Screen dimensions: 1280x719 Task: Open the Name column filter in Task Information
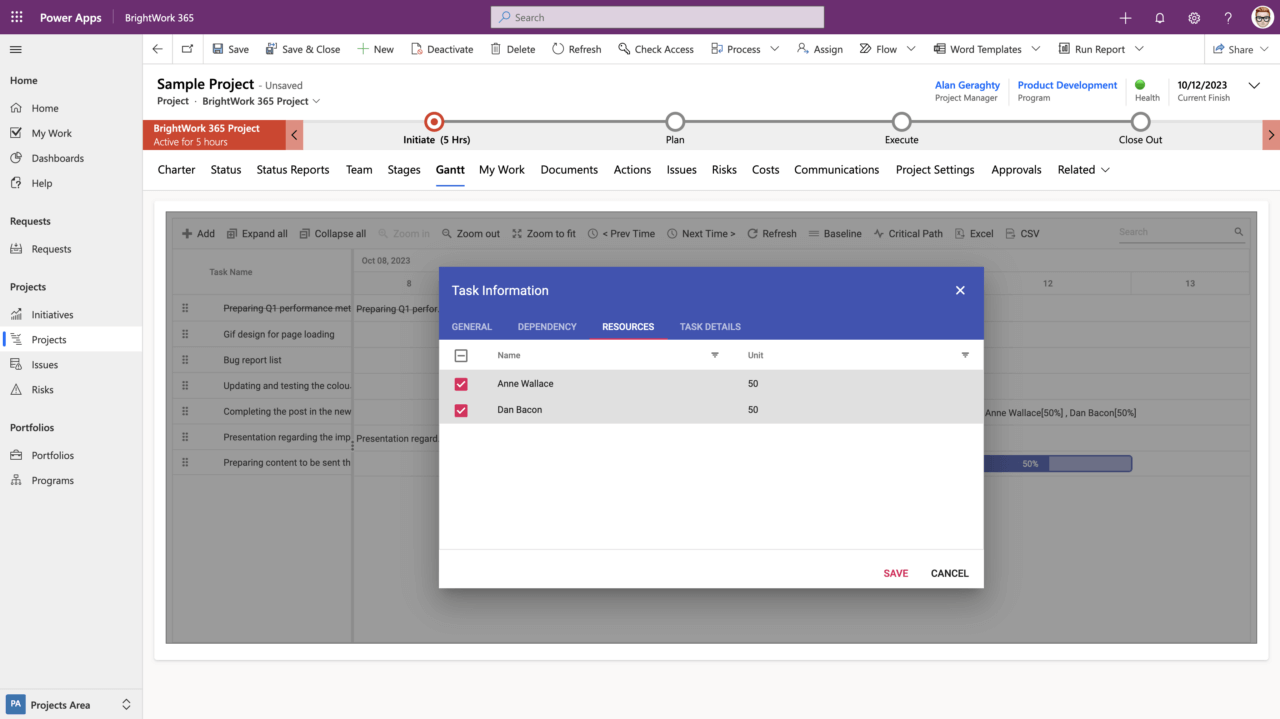714,355
